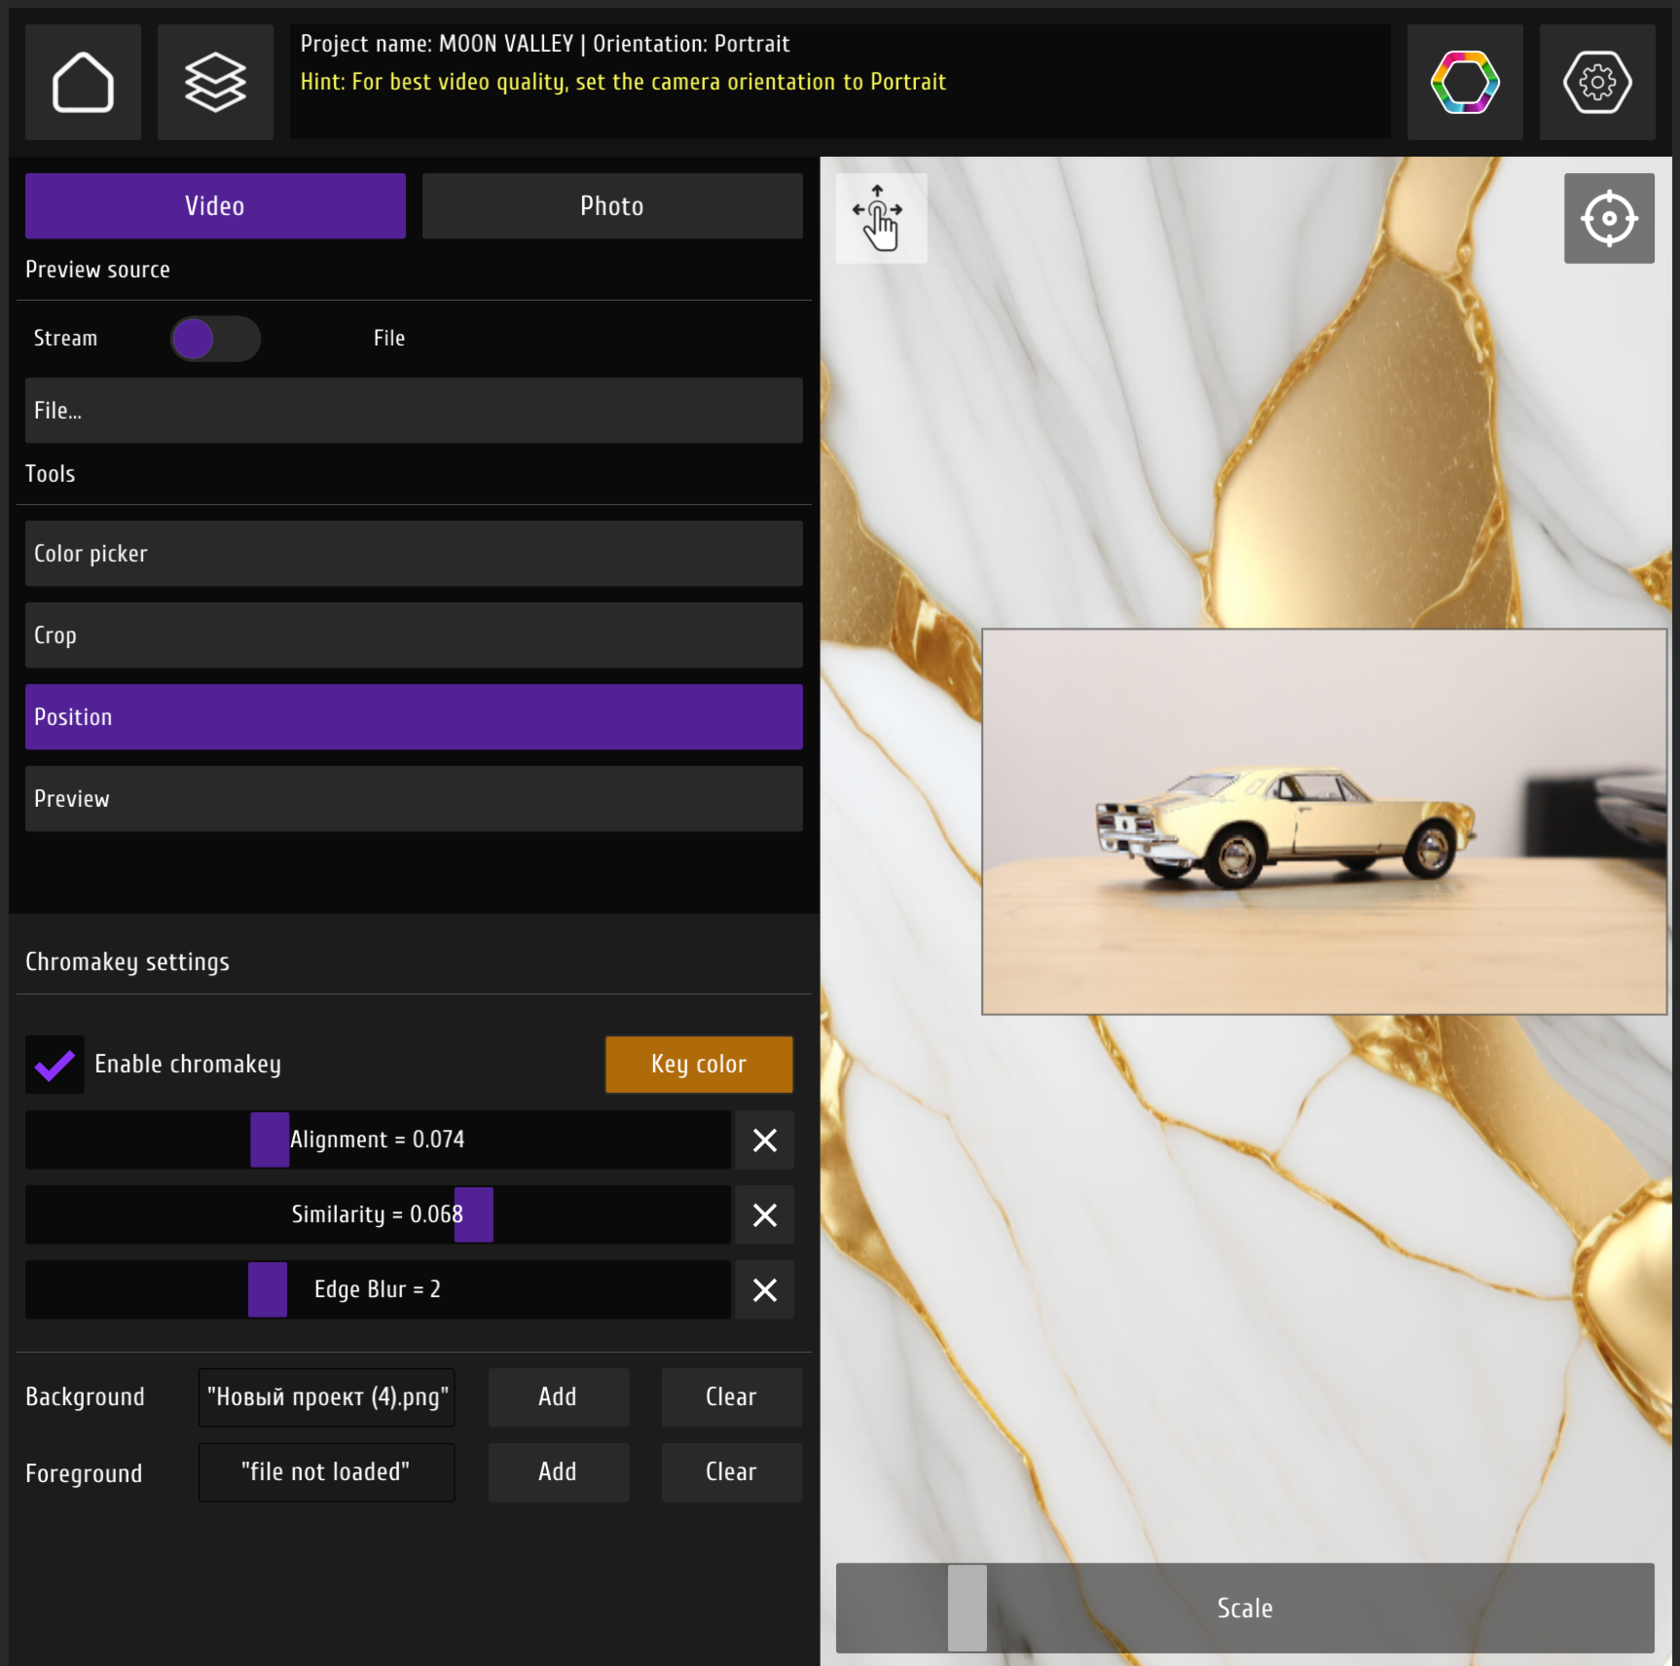Click the crosshair center target icon
The width and height of the screenshot is (1680, 1666).
1609,218
